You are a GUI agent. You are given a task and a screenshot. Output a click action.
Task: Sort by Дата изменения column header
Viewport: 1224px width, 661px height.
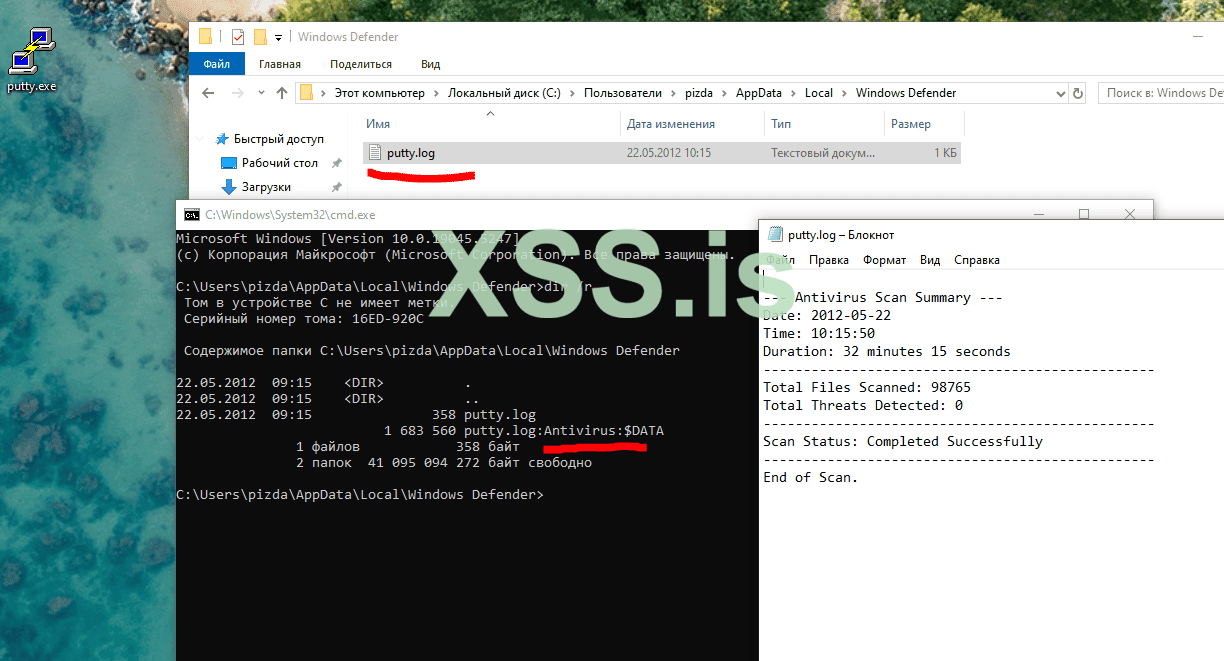[x=671, y=124]
